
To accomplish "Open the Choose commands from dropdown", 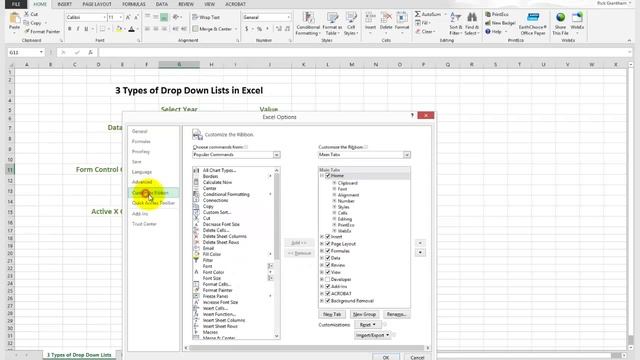I will coord(276,155).
